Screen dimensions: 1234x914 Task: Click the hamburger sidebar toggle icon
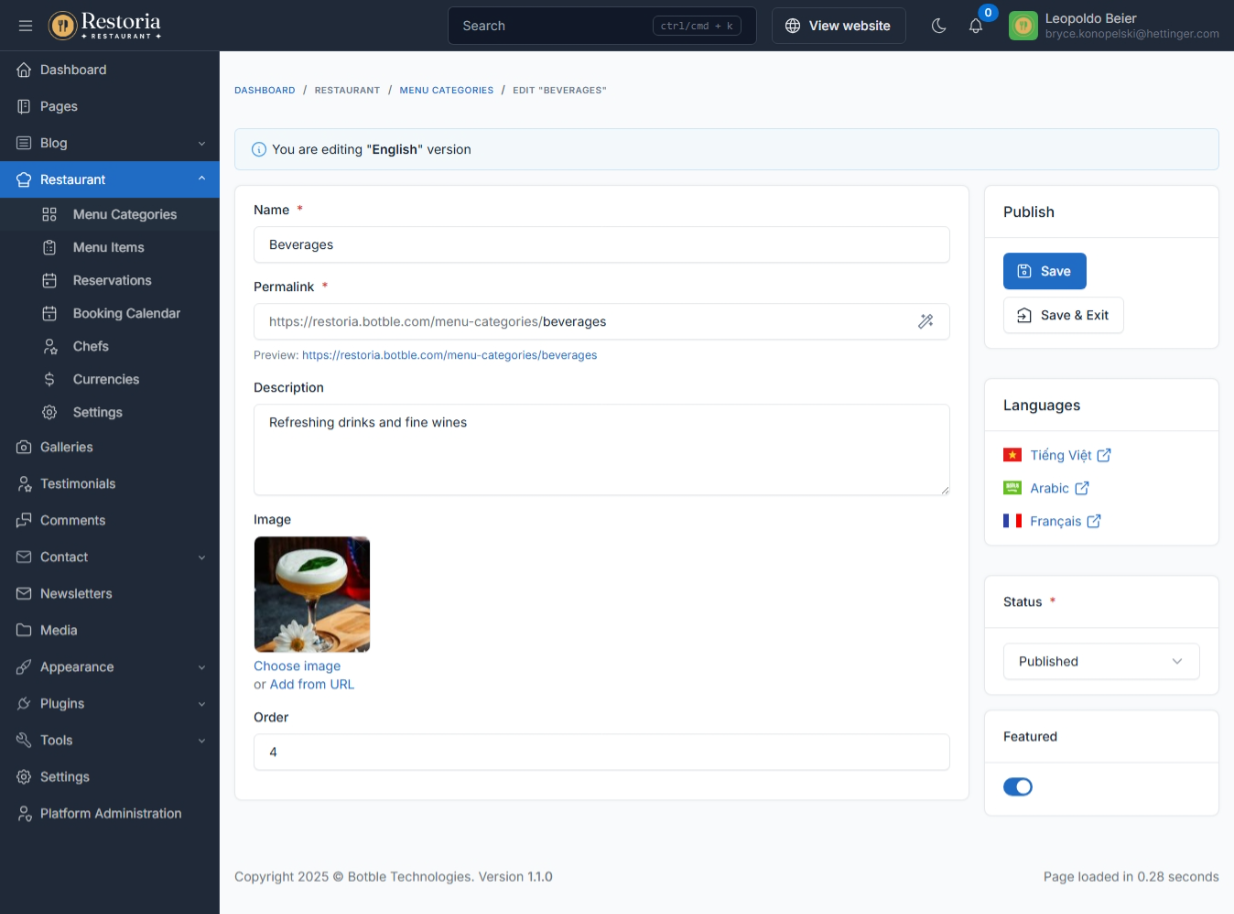click(x=26, y=26)
